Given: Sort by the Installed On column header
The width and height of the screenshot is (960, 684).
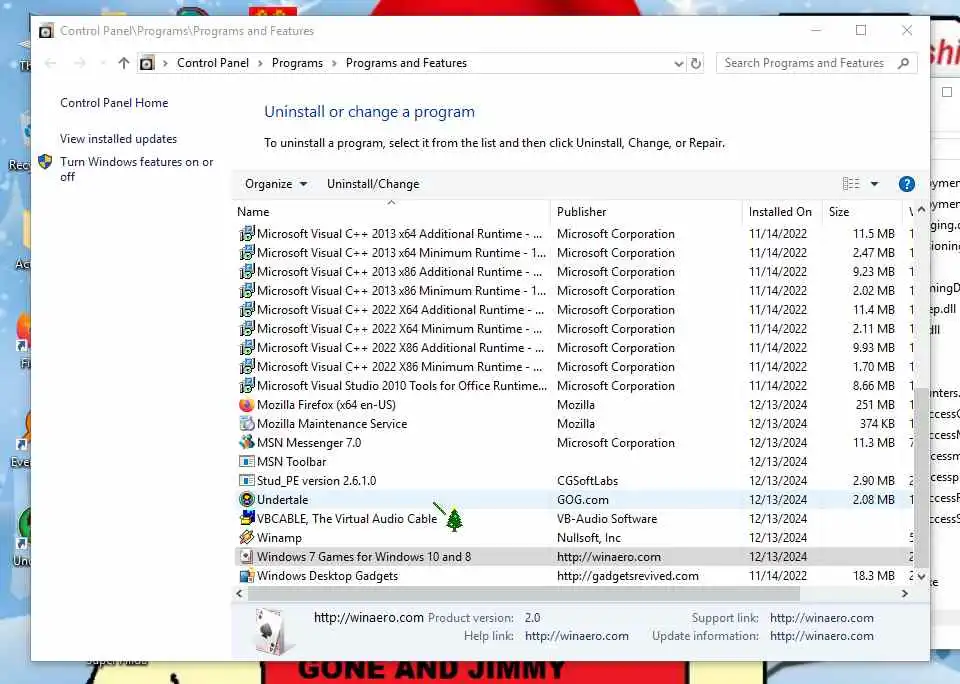Looking at the screenshot, I should pos(781,211).
